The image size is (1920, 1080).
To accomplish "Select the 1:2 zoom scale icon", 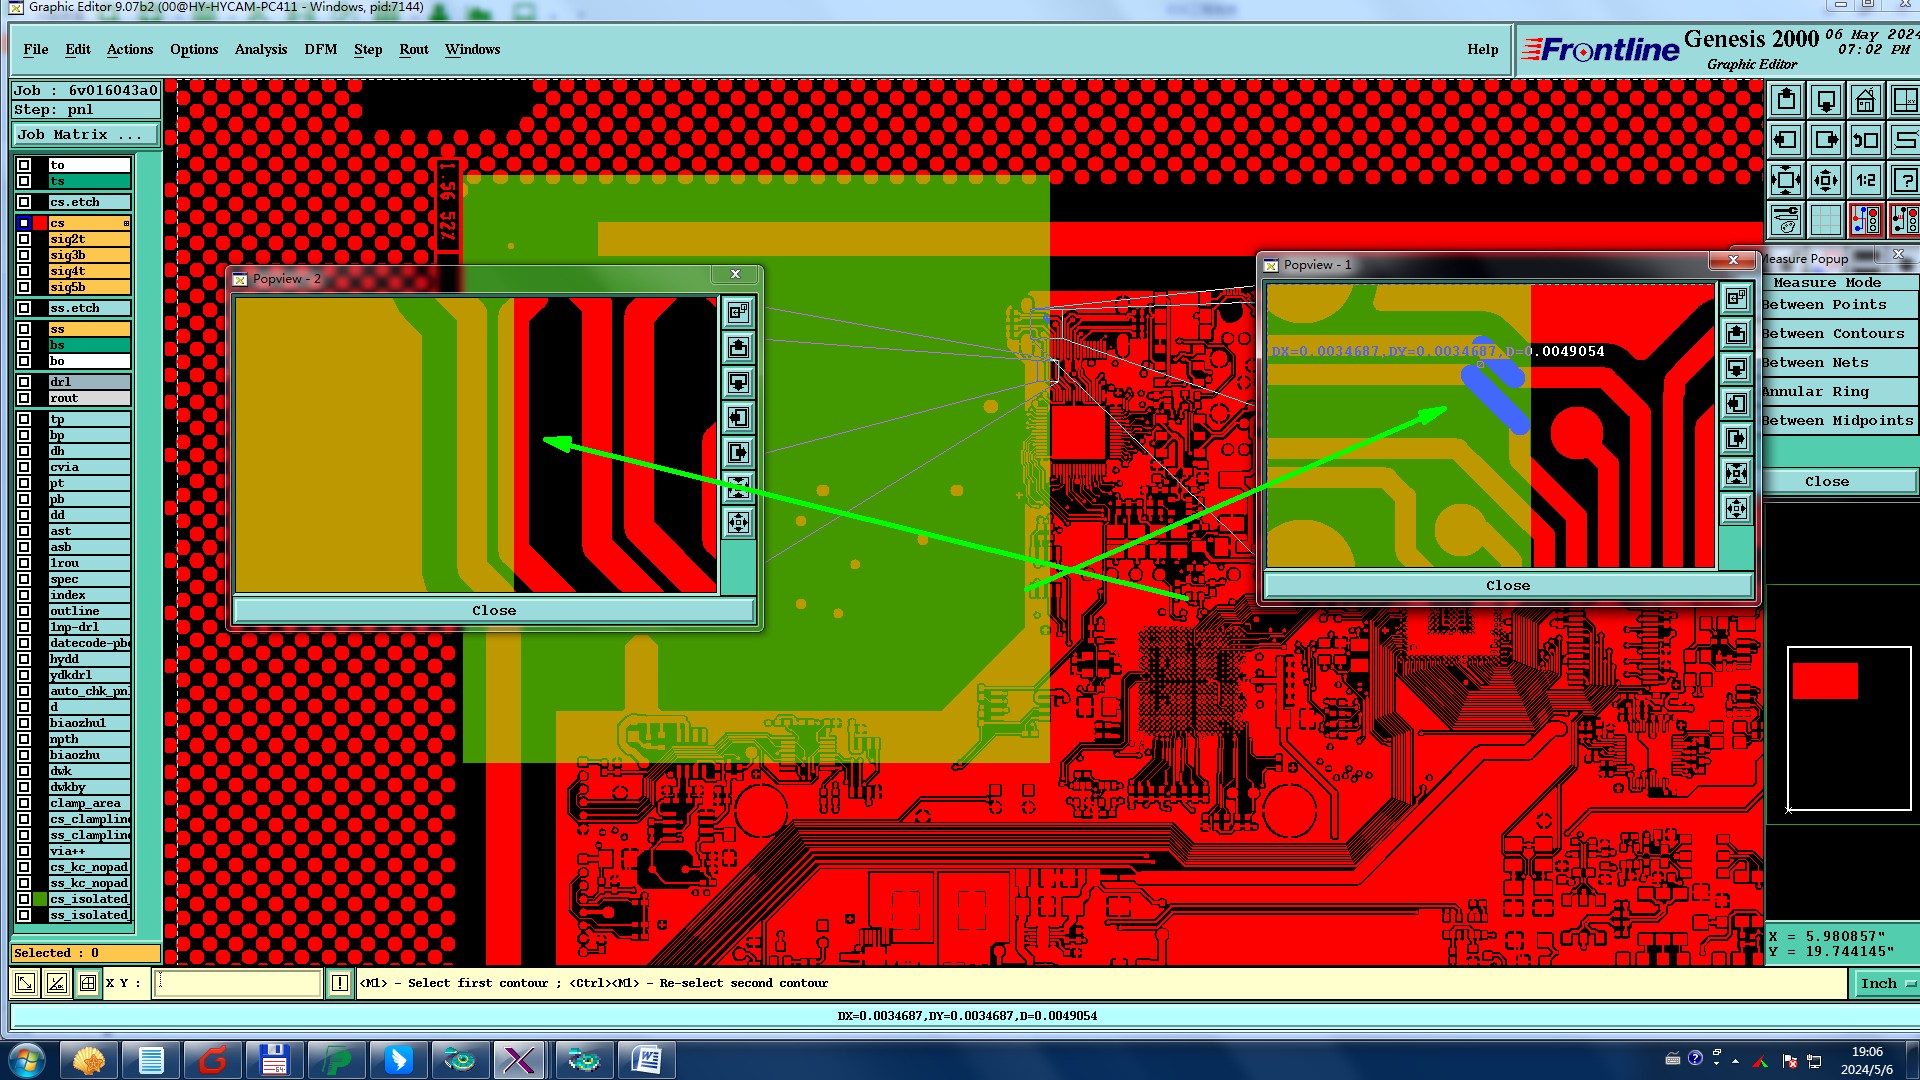I will point(1866,180).
